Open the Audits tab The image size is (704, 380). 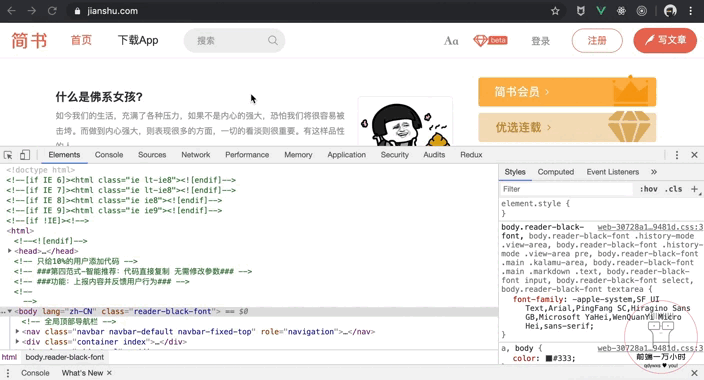pos(434,155)
